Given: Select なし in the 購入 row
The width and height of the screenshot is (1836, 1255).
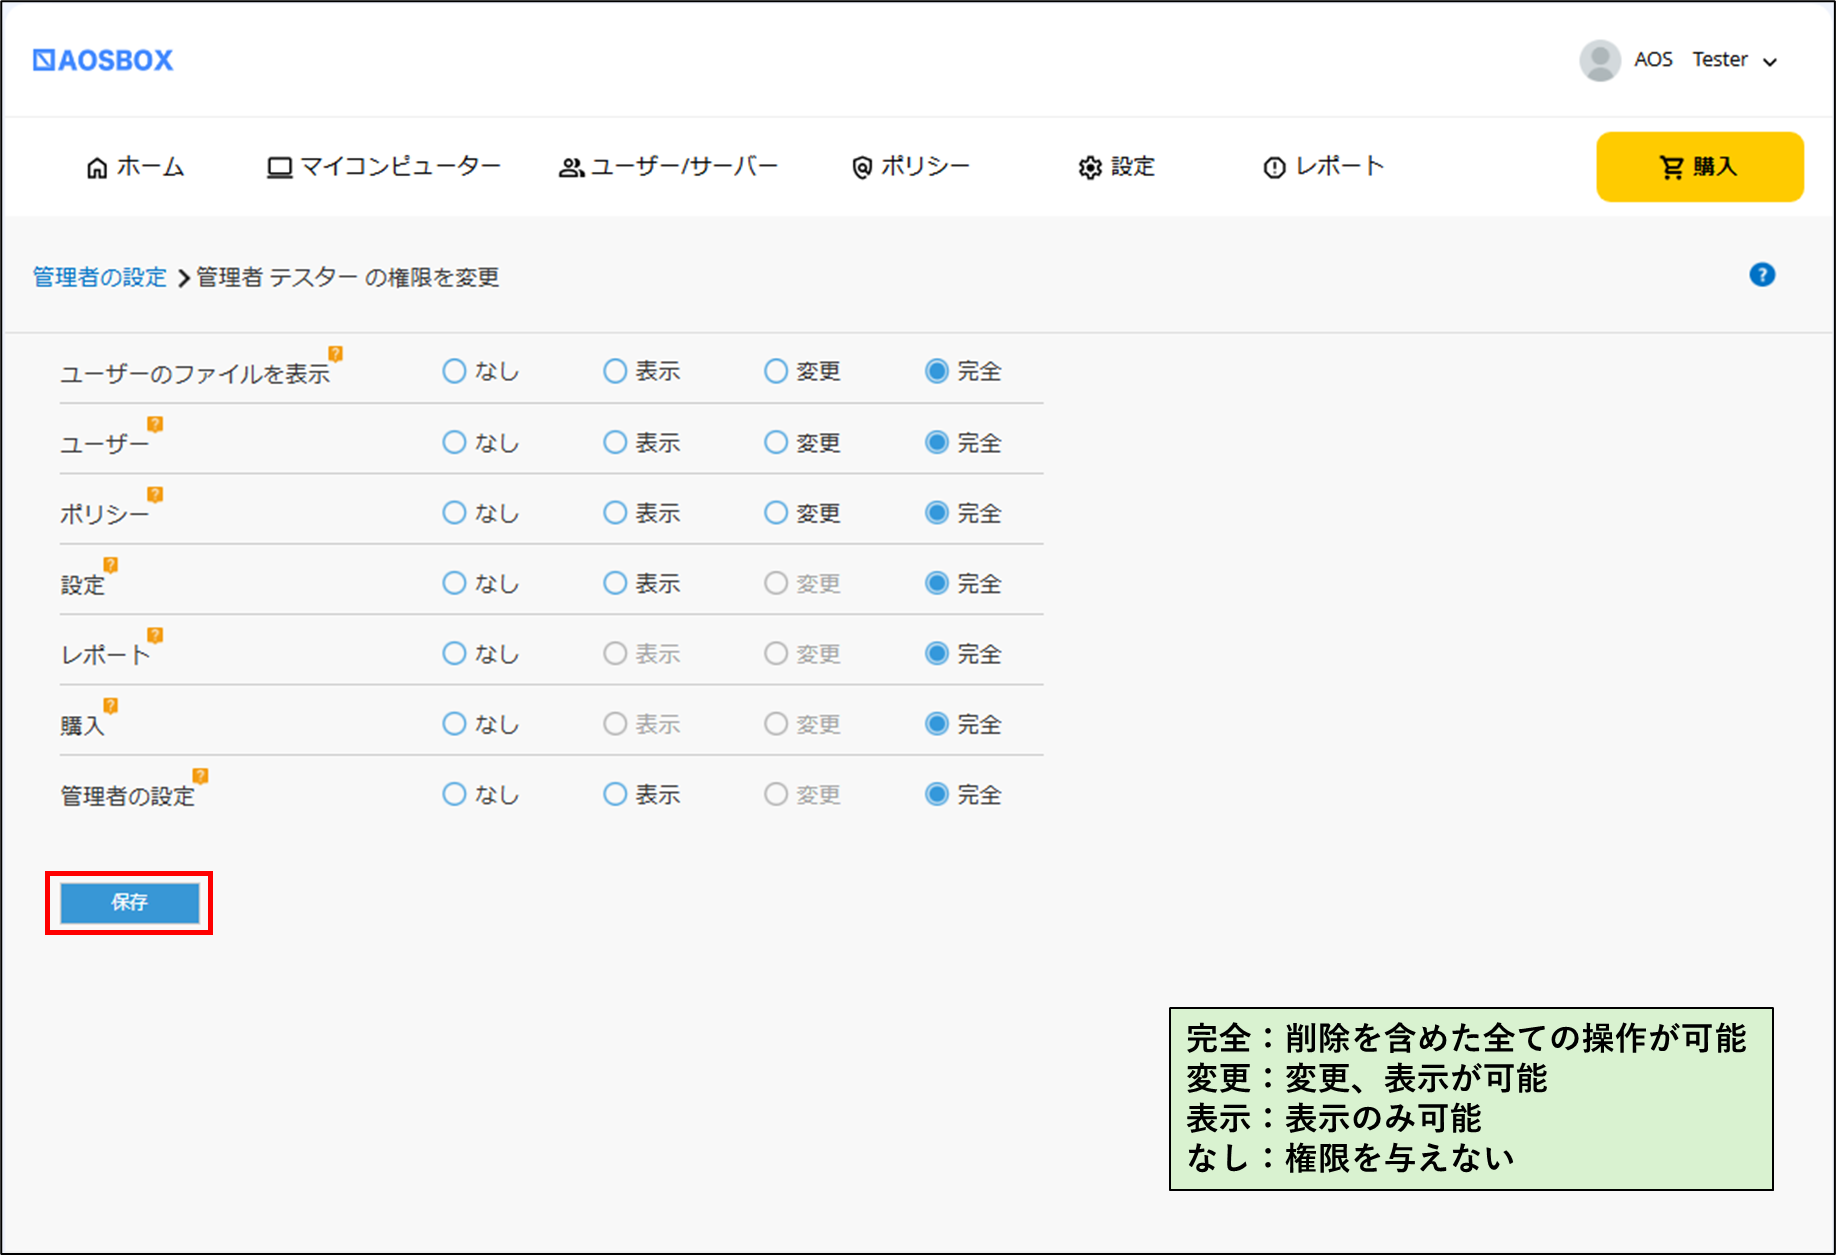Looking at the screenshot, I should [454, 724].
